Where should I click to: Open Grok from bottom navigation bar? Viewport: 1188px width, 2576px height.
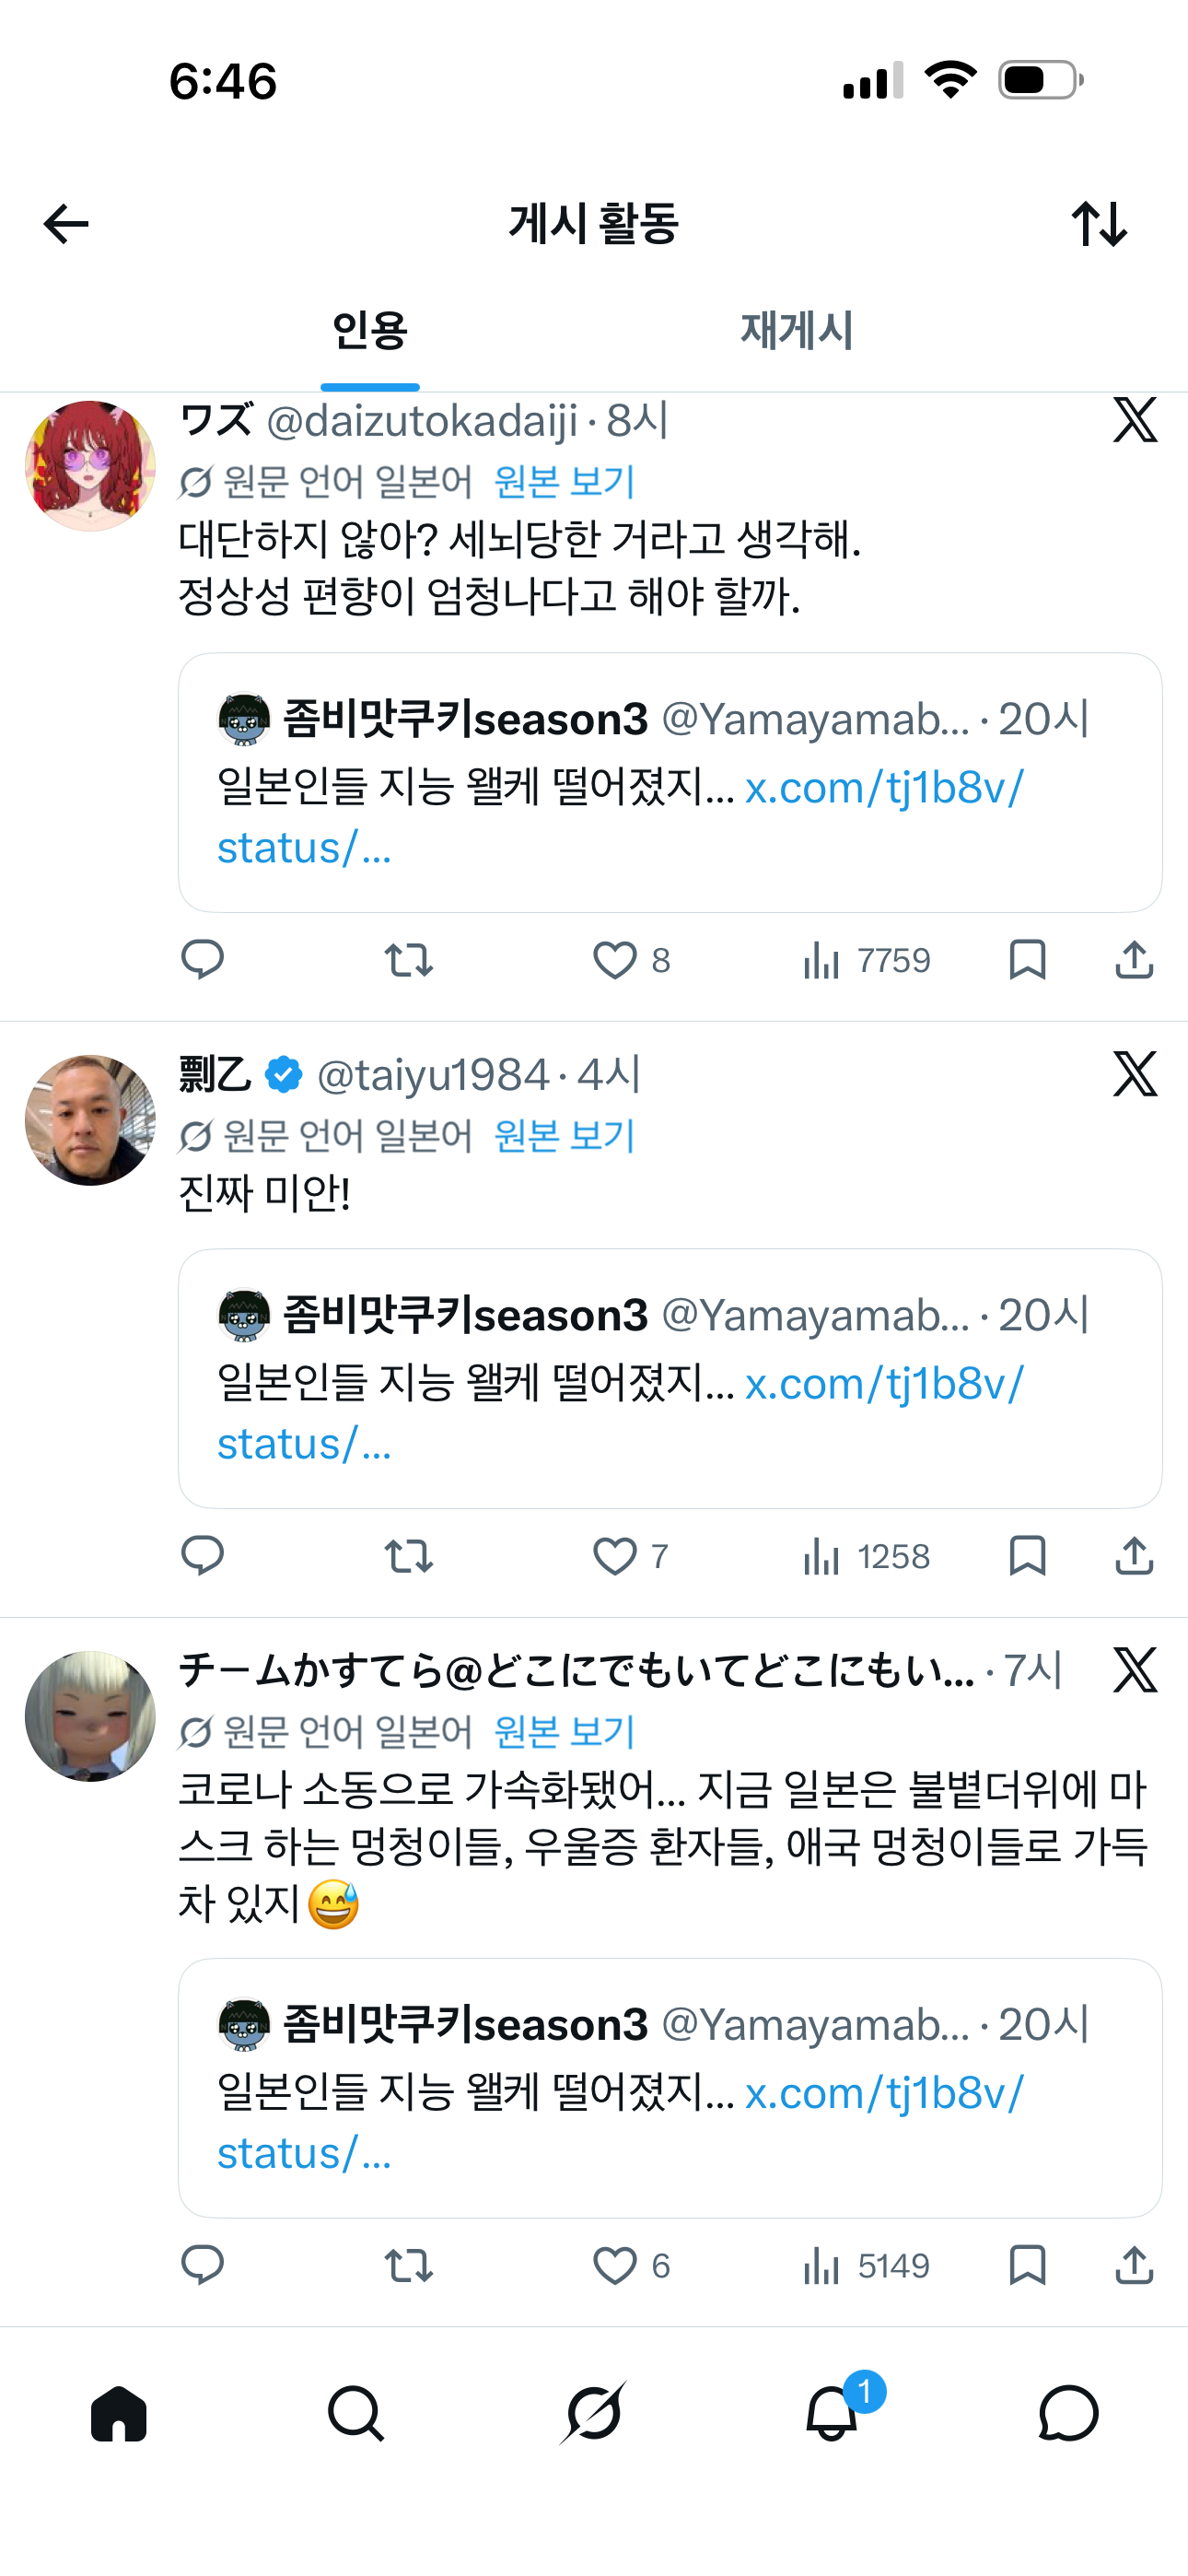point(594,2414)
